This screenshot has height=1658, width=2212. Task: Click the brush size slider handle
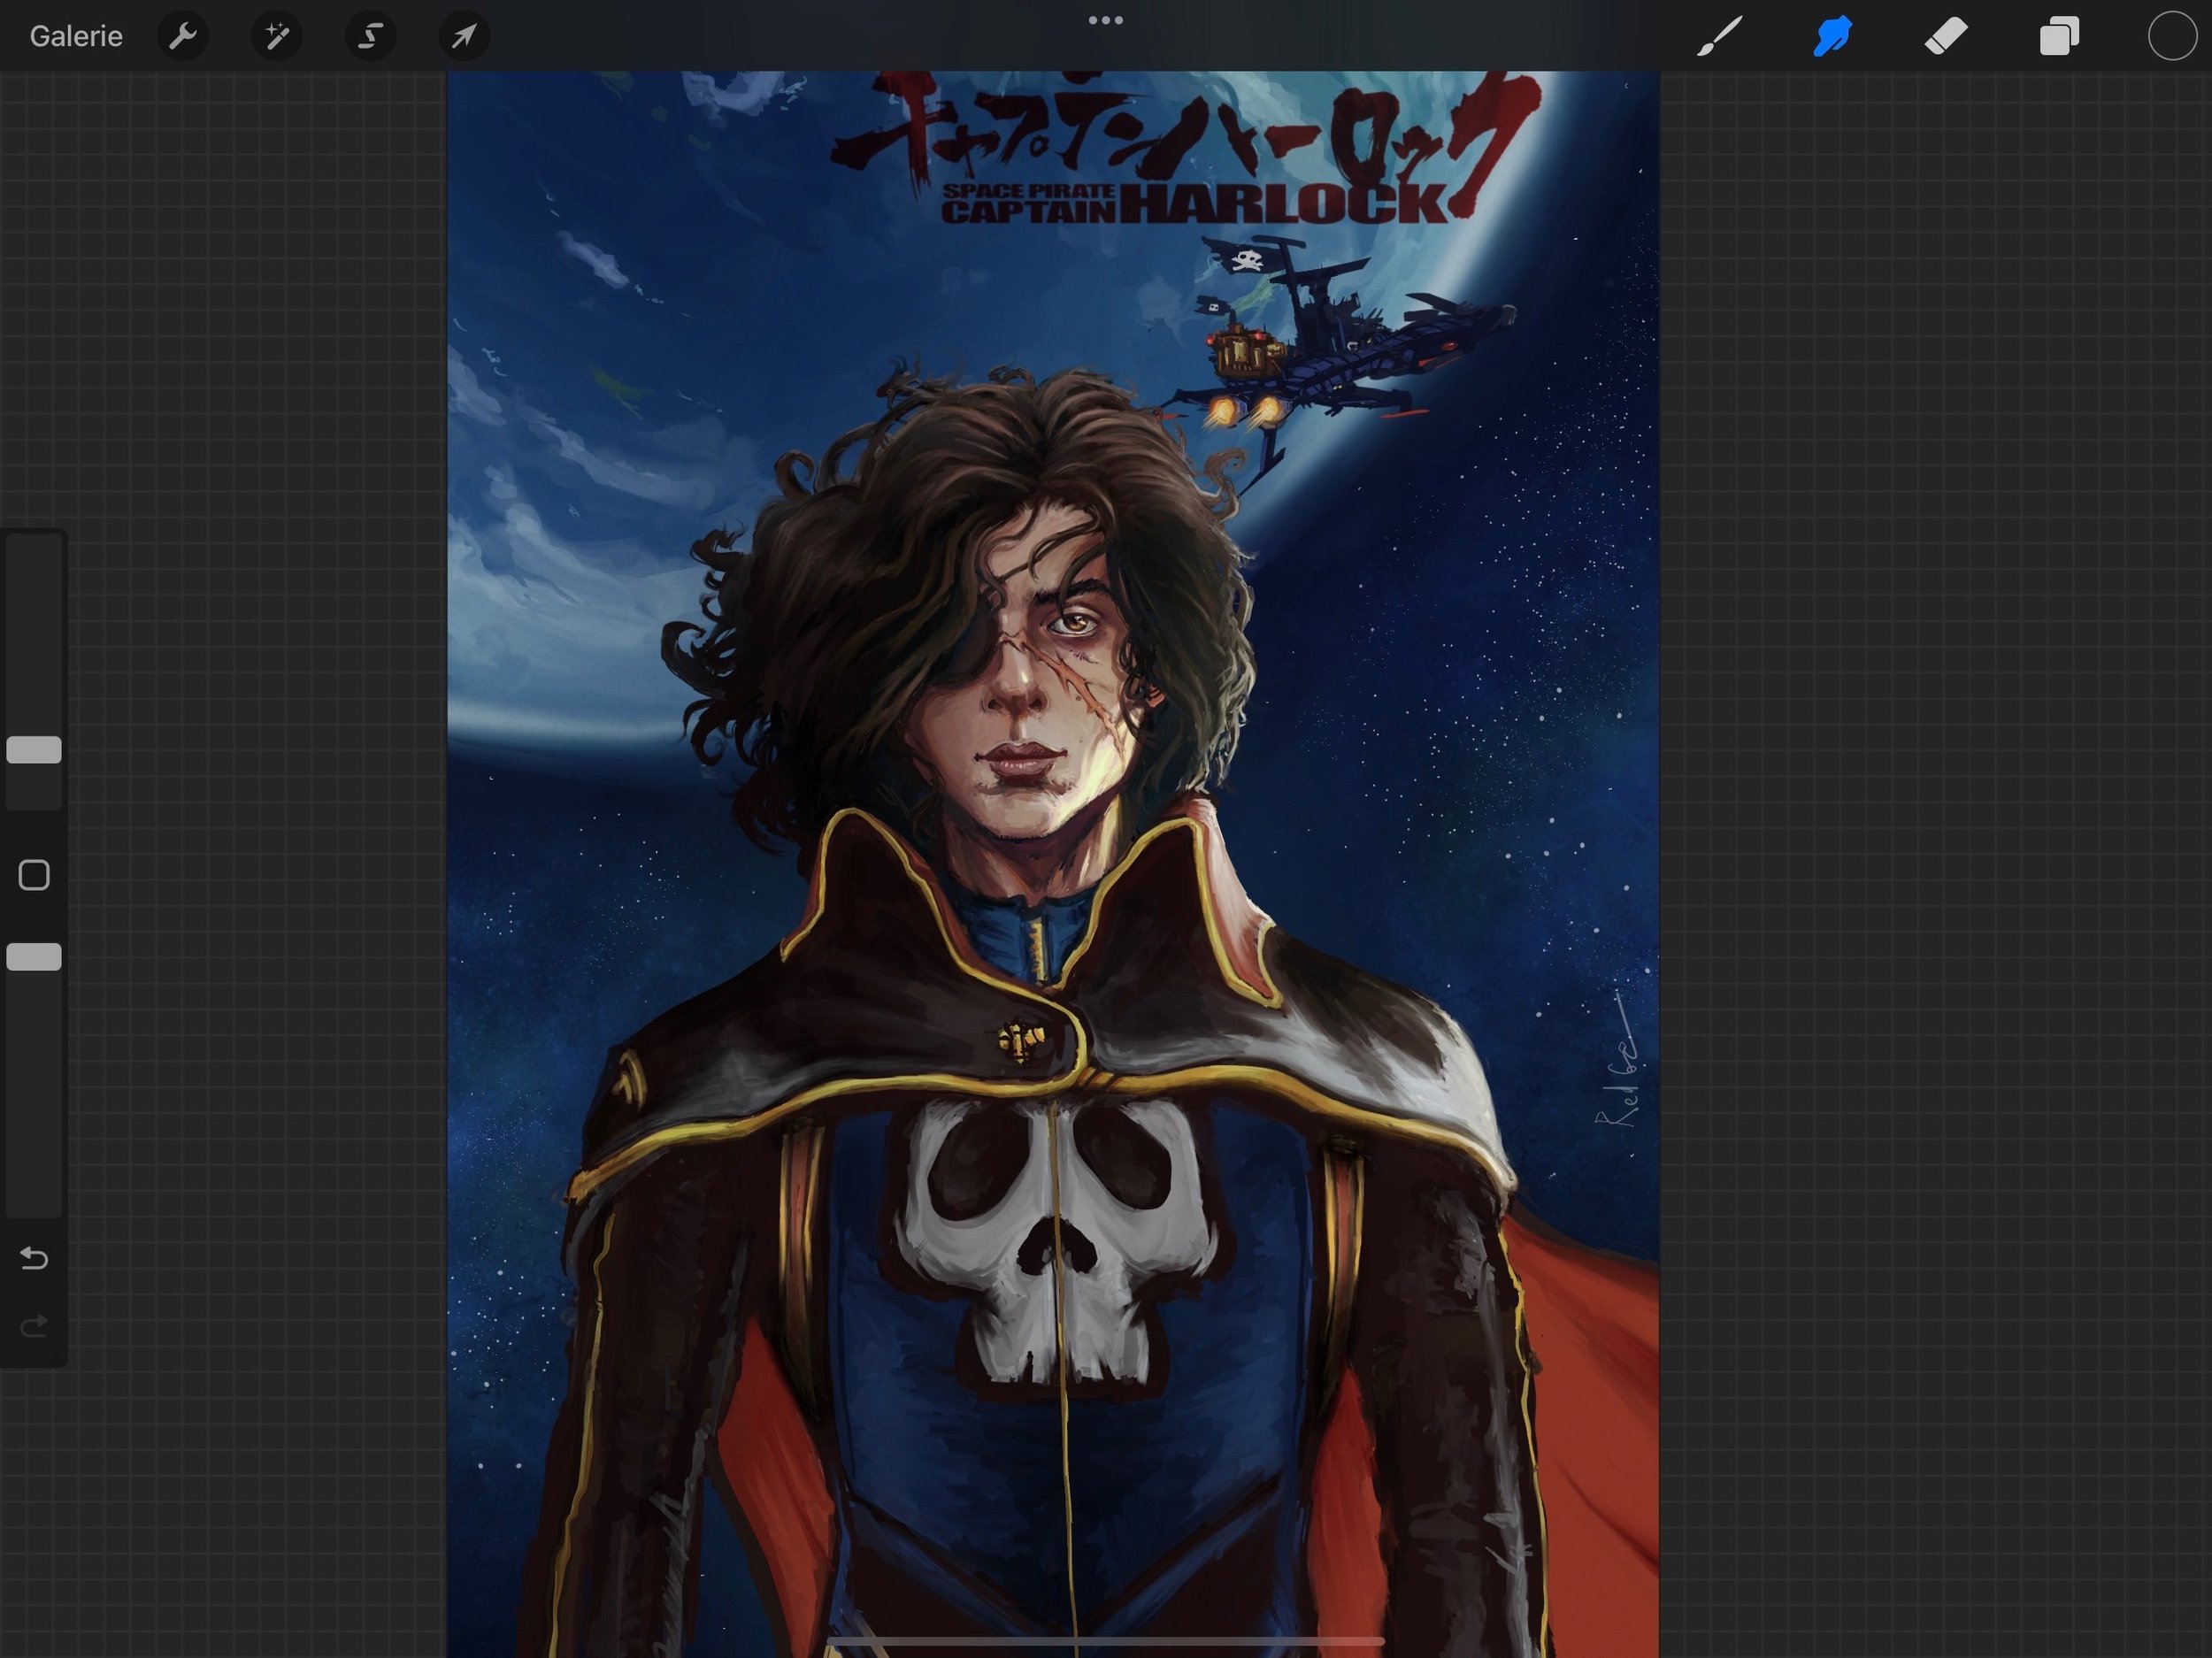pyautogui.click(x=34, y=750)
